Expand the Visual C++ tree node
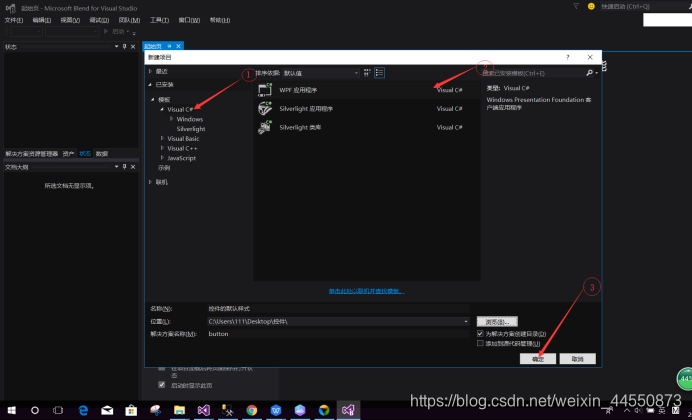Viewport: 692px width, 420px height. tap(162, 148)
